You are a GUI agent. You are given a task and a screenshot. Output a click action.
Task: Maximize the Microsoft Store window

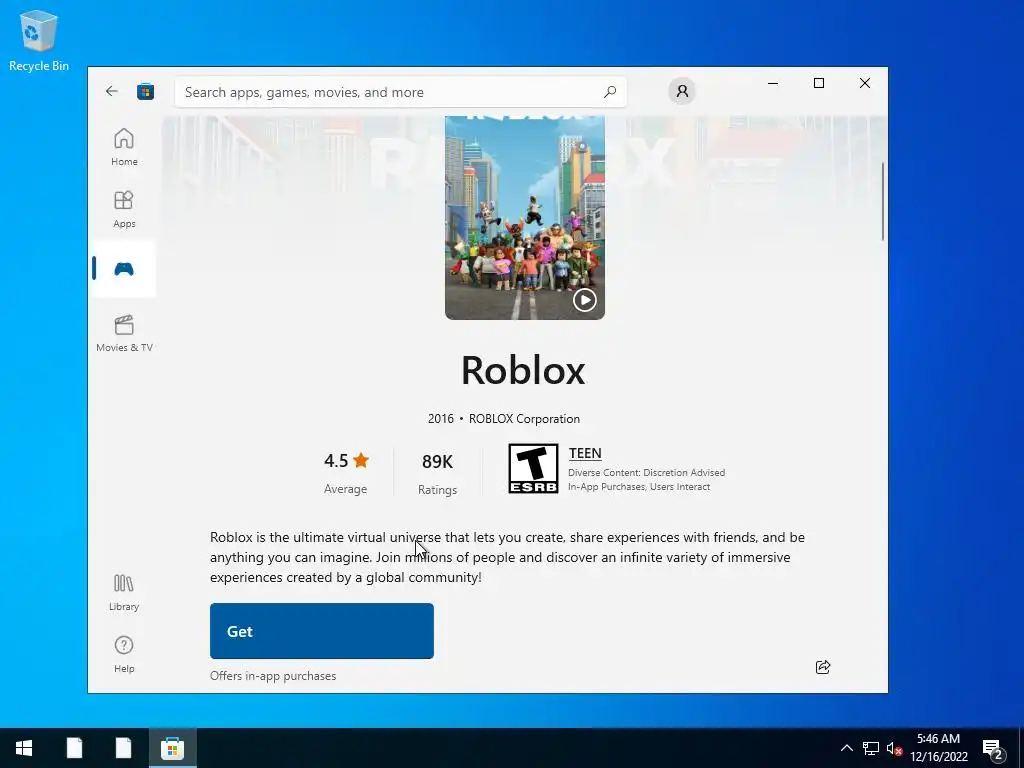pos(819,83)
